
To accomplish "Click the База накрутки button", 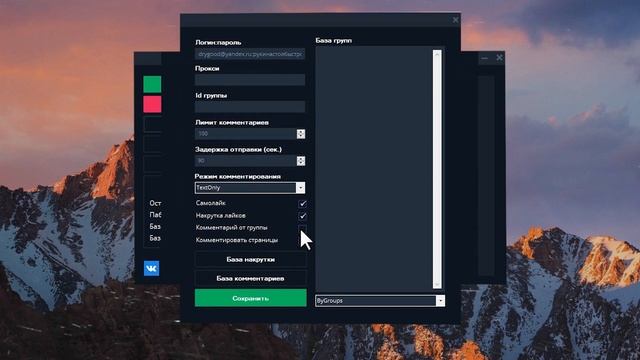I will 250,260.
